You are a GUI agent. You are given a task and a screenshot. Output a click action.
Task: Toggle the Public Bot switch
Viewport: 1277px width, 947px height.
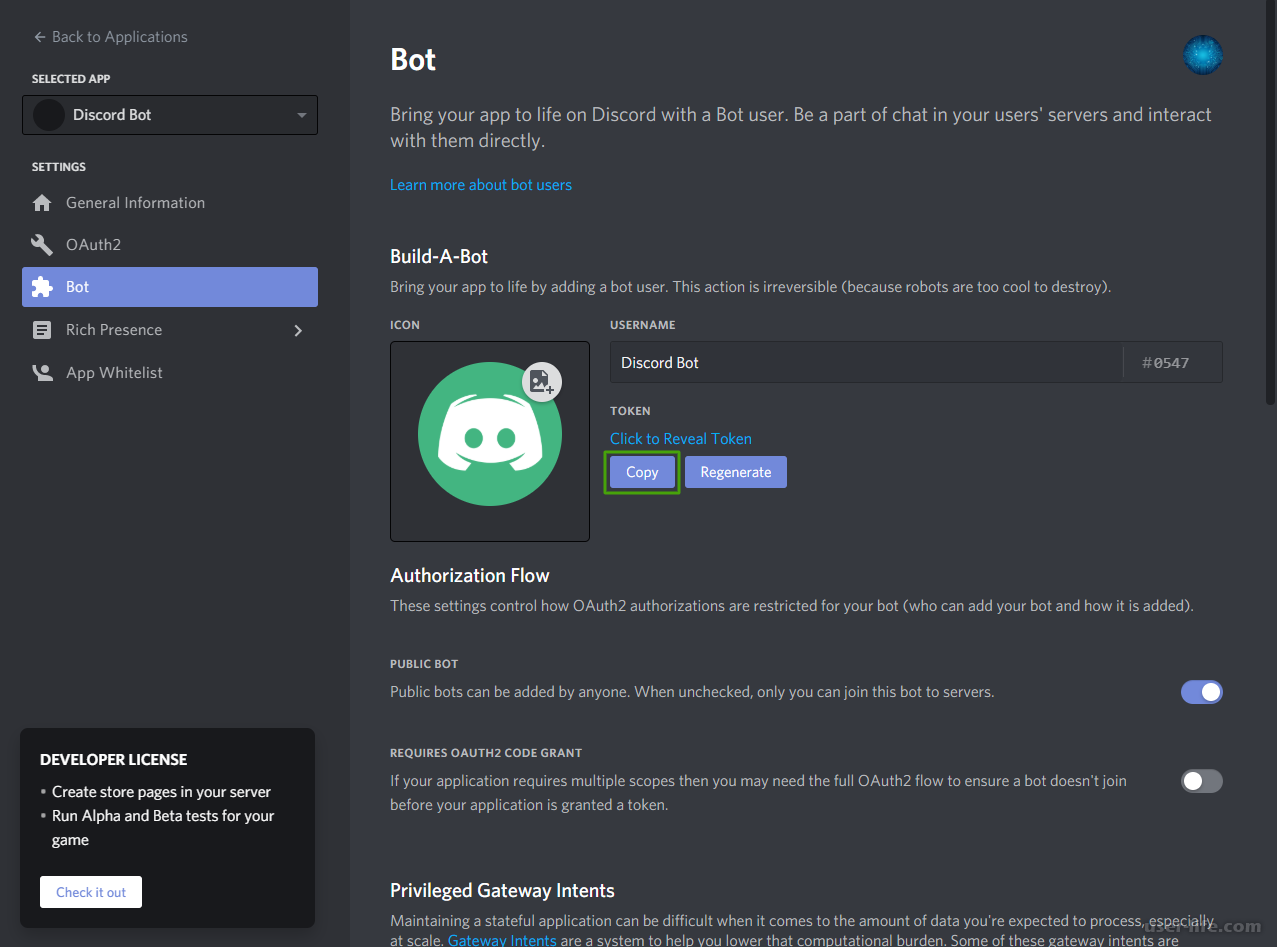pos(1202,692)
